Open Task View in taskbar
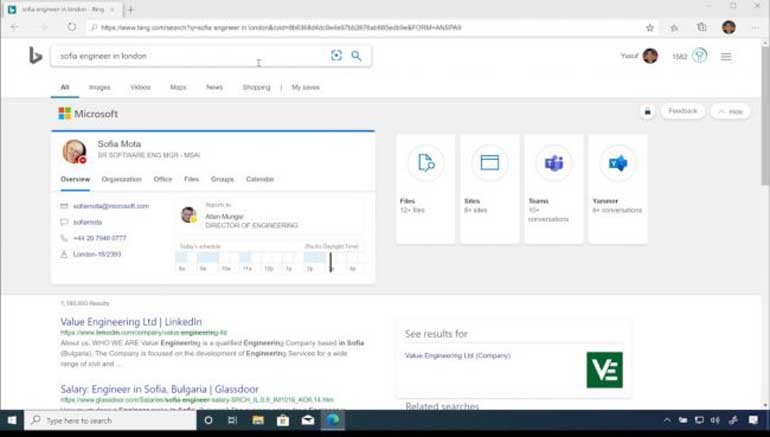This screenshot has height=437, width=770. pyautogui.click(x=233, y=420)
